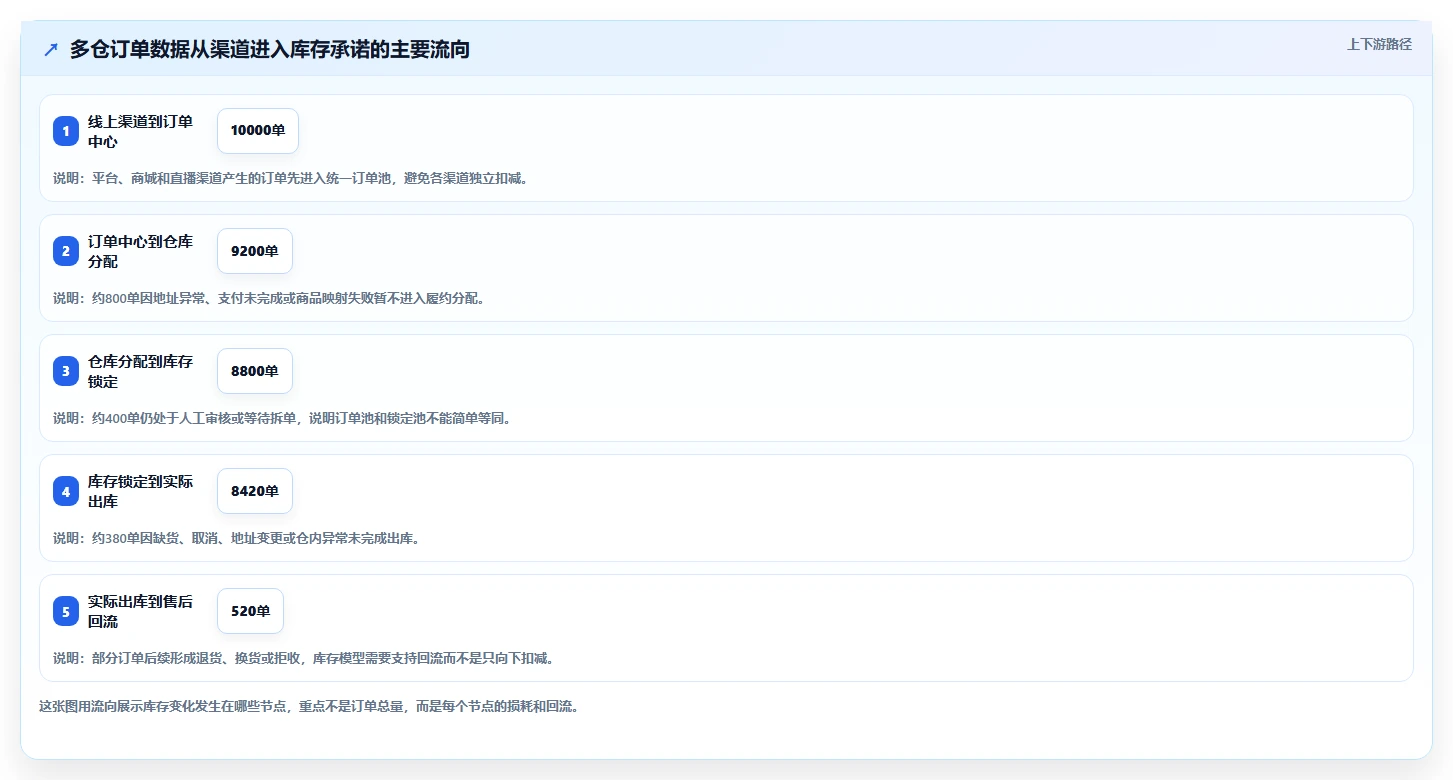The width and height of the screenshot is (1453, 780).
Task: Click the 9200单 value chip
Action: click(x=255, y=251)
